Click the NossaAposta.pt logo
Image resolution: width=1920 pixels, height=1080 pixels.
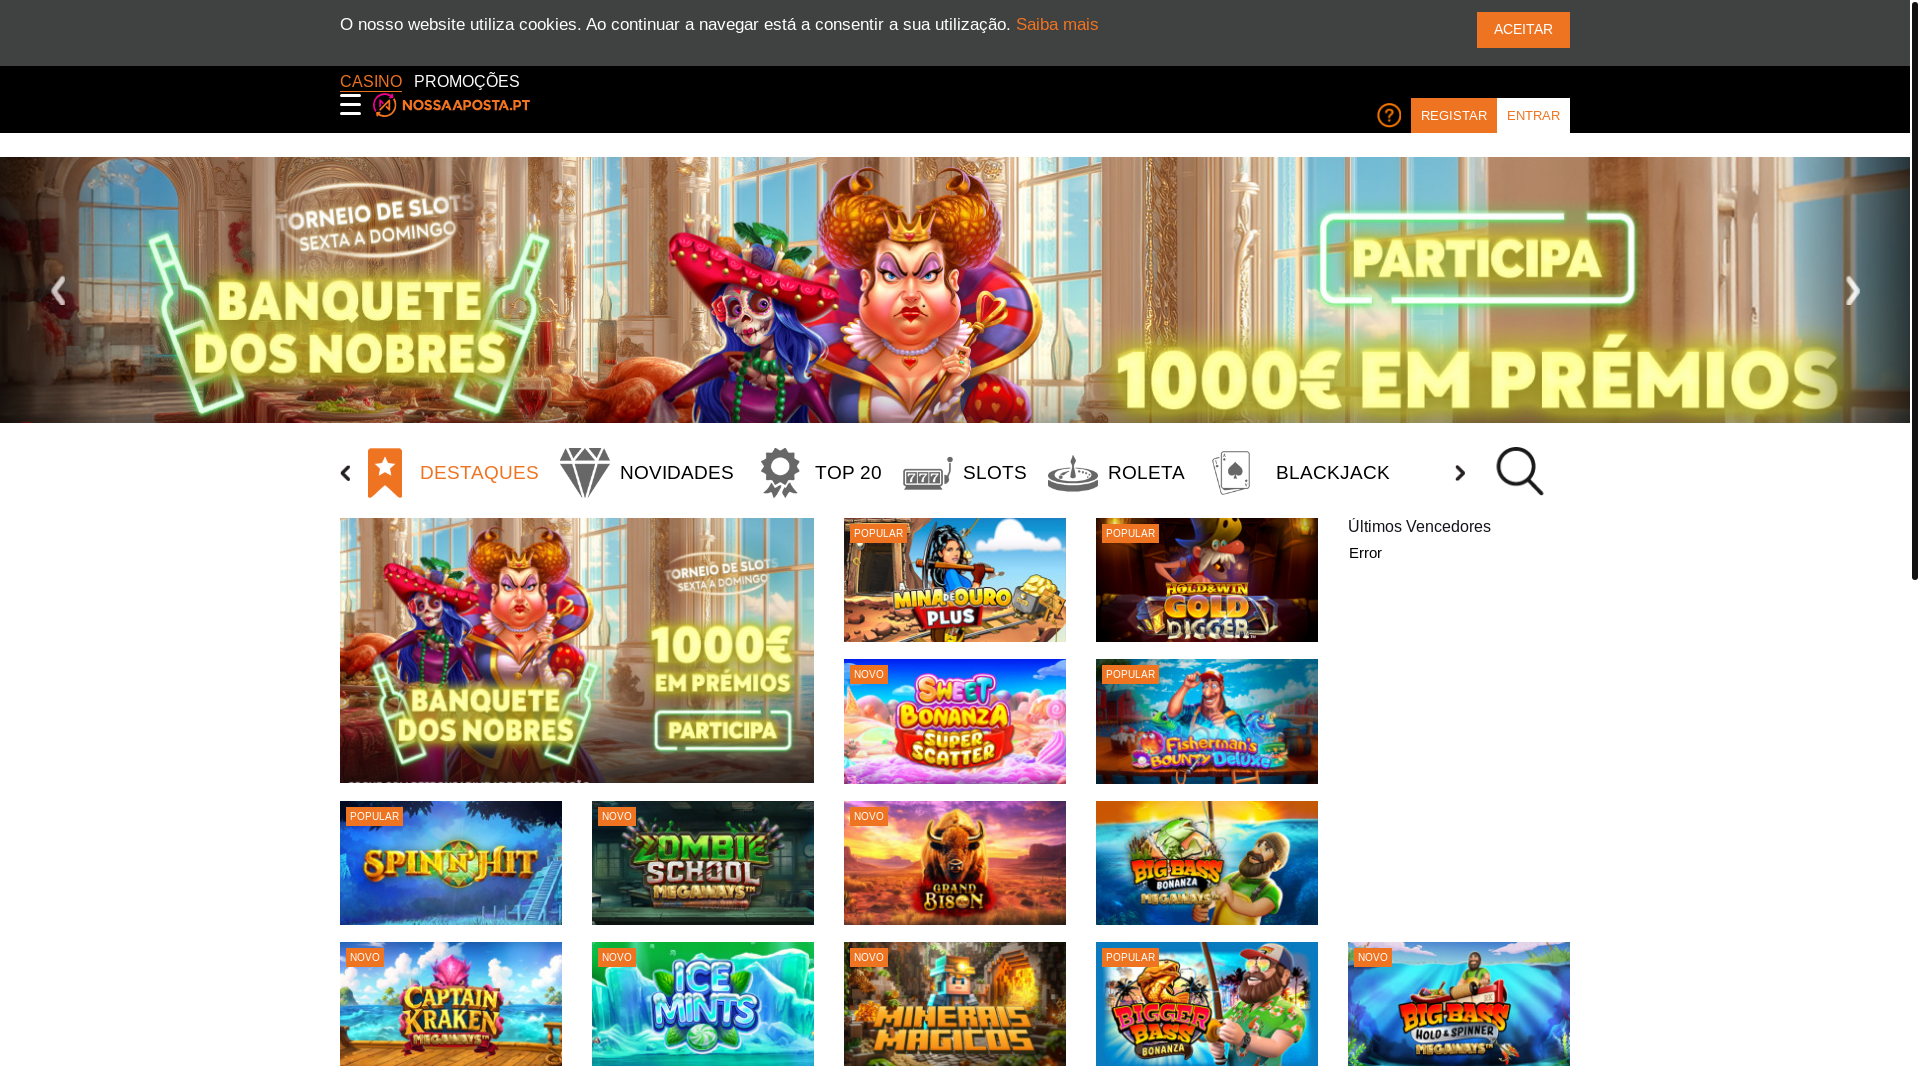click(451, 105)
